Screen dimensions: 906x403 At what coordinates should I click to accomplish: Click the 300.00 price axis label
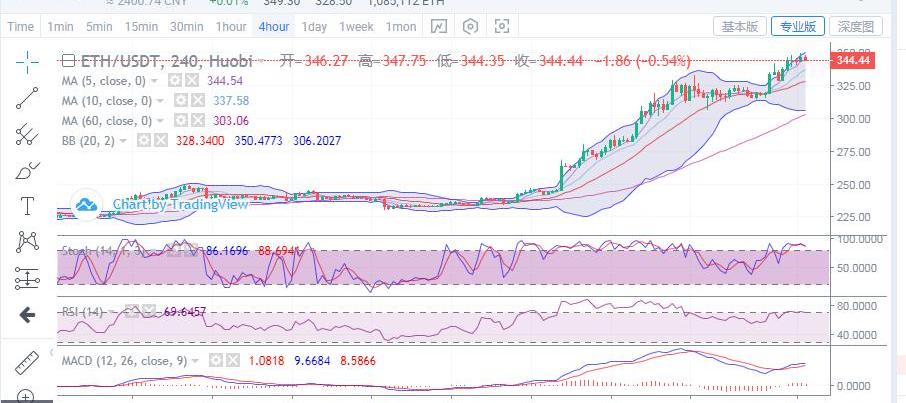(x=855, y=119)
